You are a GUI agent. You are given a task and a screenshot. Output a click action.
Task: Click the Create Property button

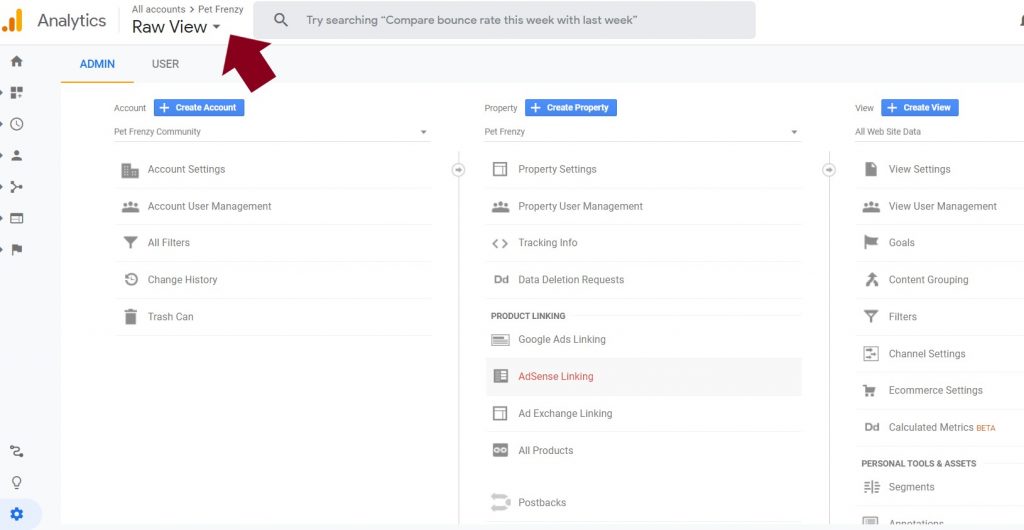click(571, 108)
